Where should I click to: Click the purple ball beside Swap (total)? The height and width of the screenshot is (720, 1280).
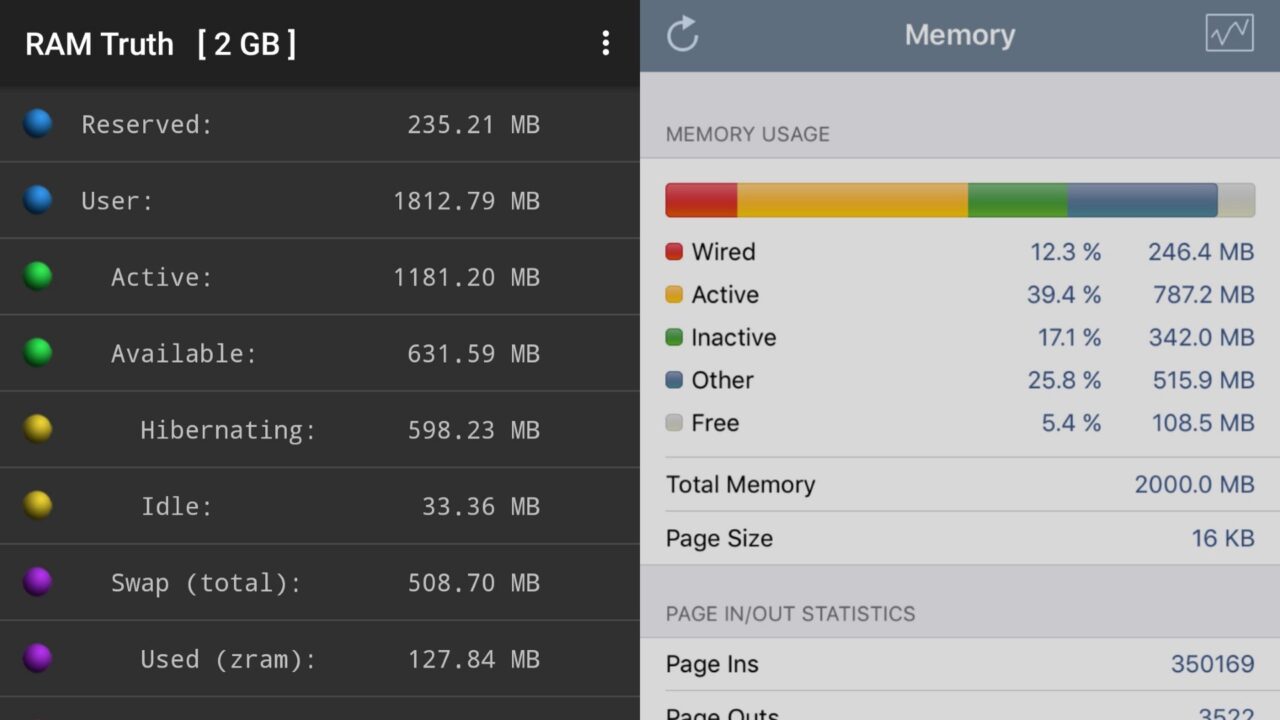(x=38, y=582)
